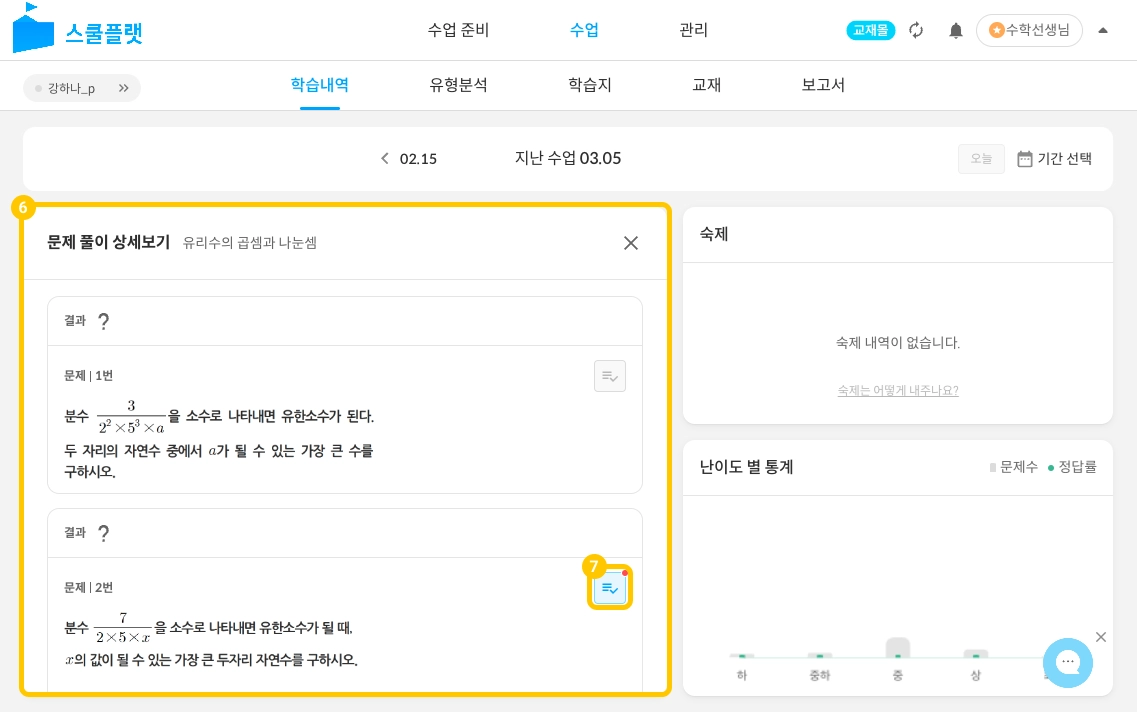The image size is (1137, 712).
Task: Open the chat support bubble
Action: [x=1067, y=662]
